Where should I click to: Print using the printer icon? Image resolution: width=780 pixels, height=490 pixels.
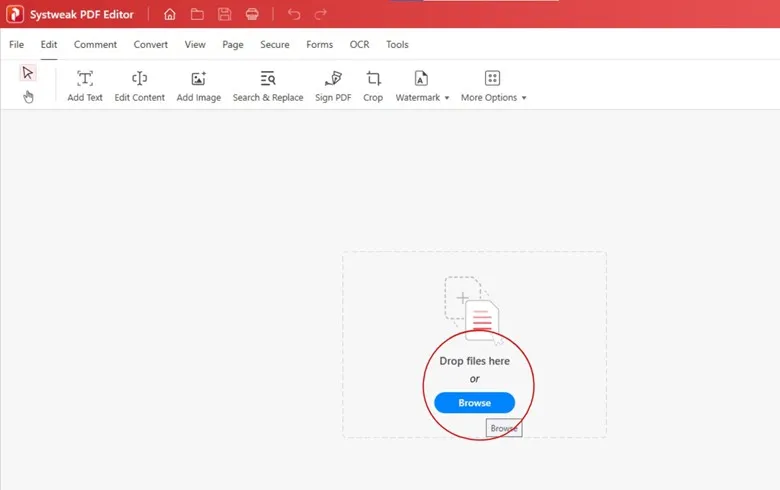coord(252,14)
